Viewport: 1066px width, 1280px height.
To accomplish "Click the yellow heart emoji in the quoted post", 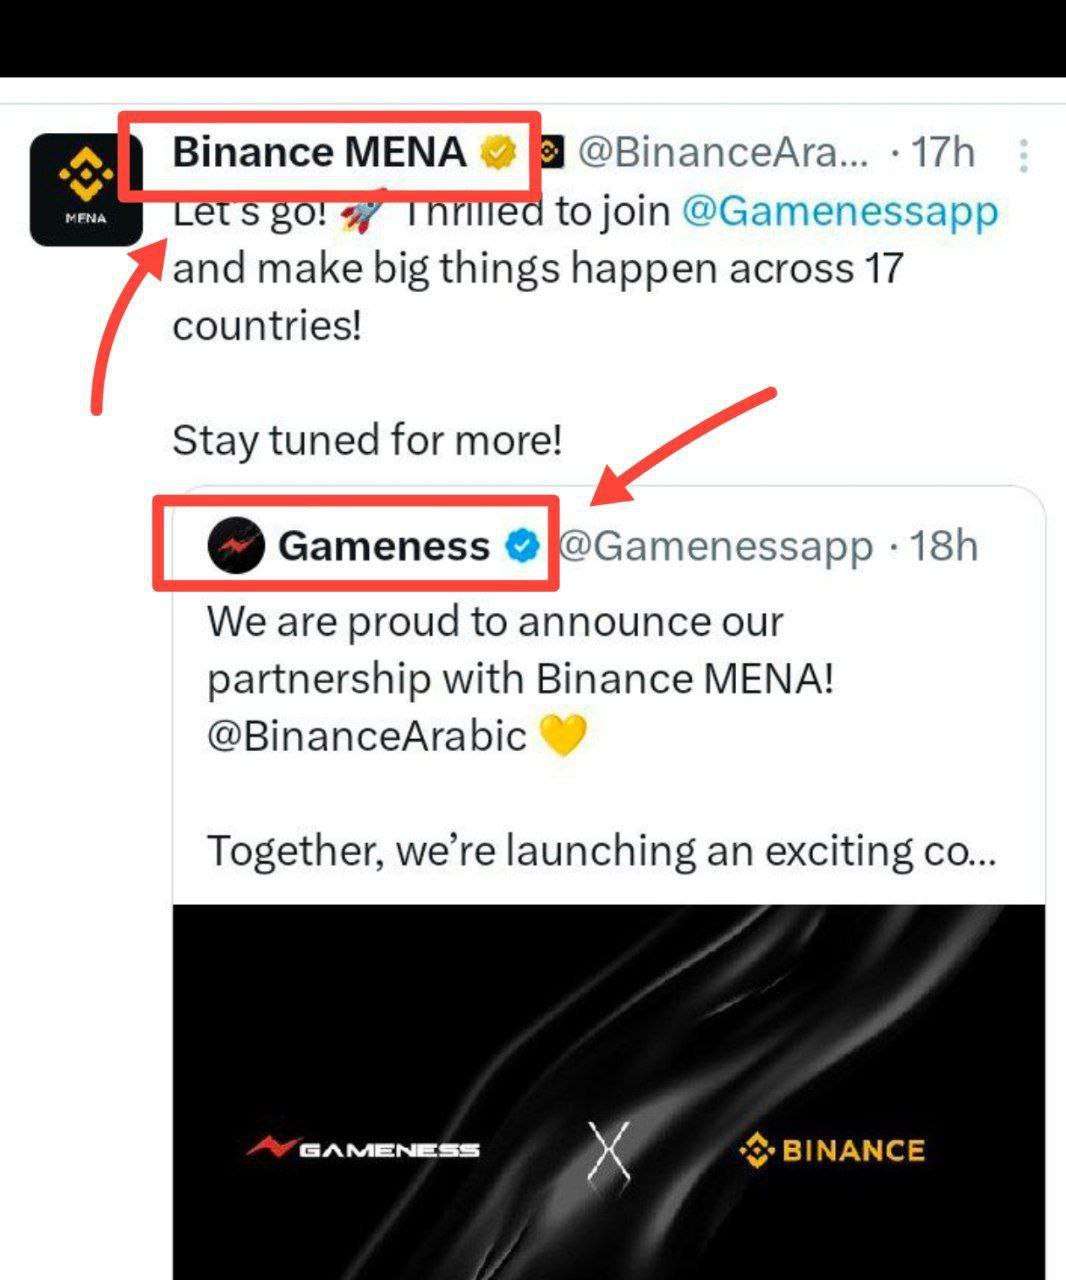I will (562, 736).
